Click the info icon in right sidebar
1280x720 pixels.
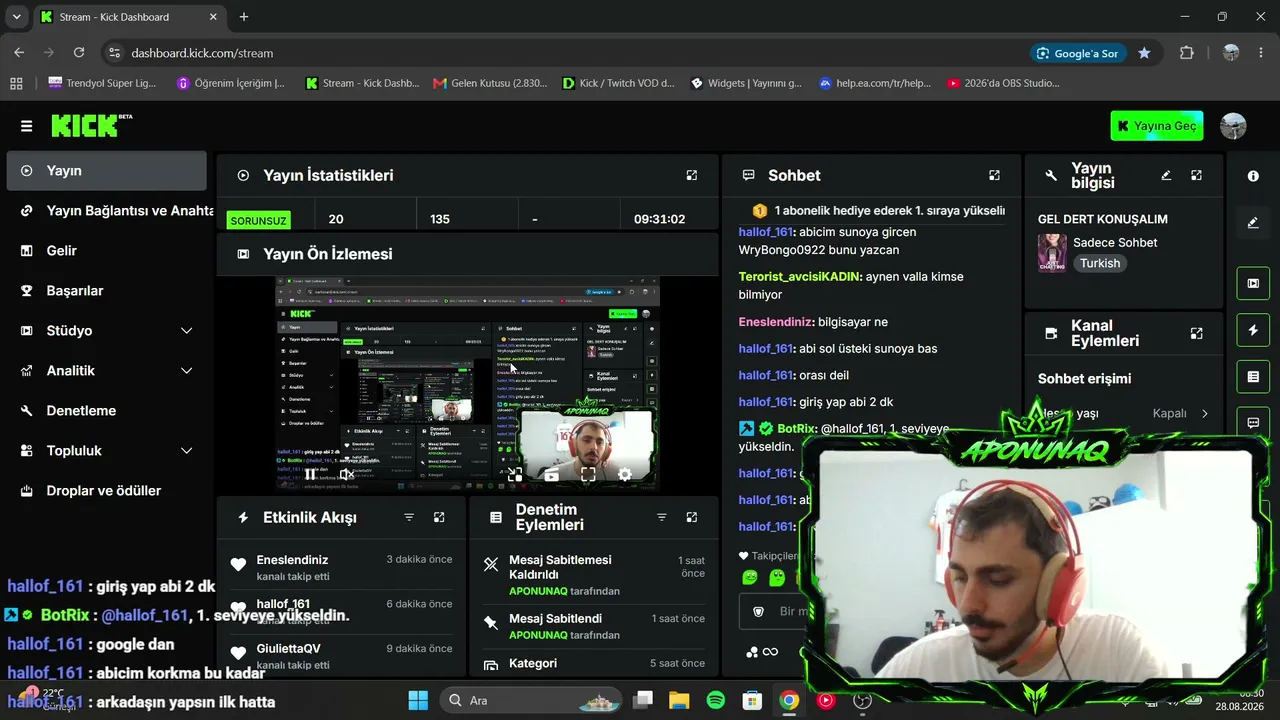1253,176
